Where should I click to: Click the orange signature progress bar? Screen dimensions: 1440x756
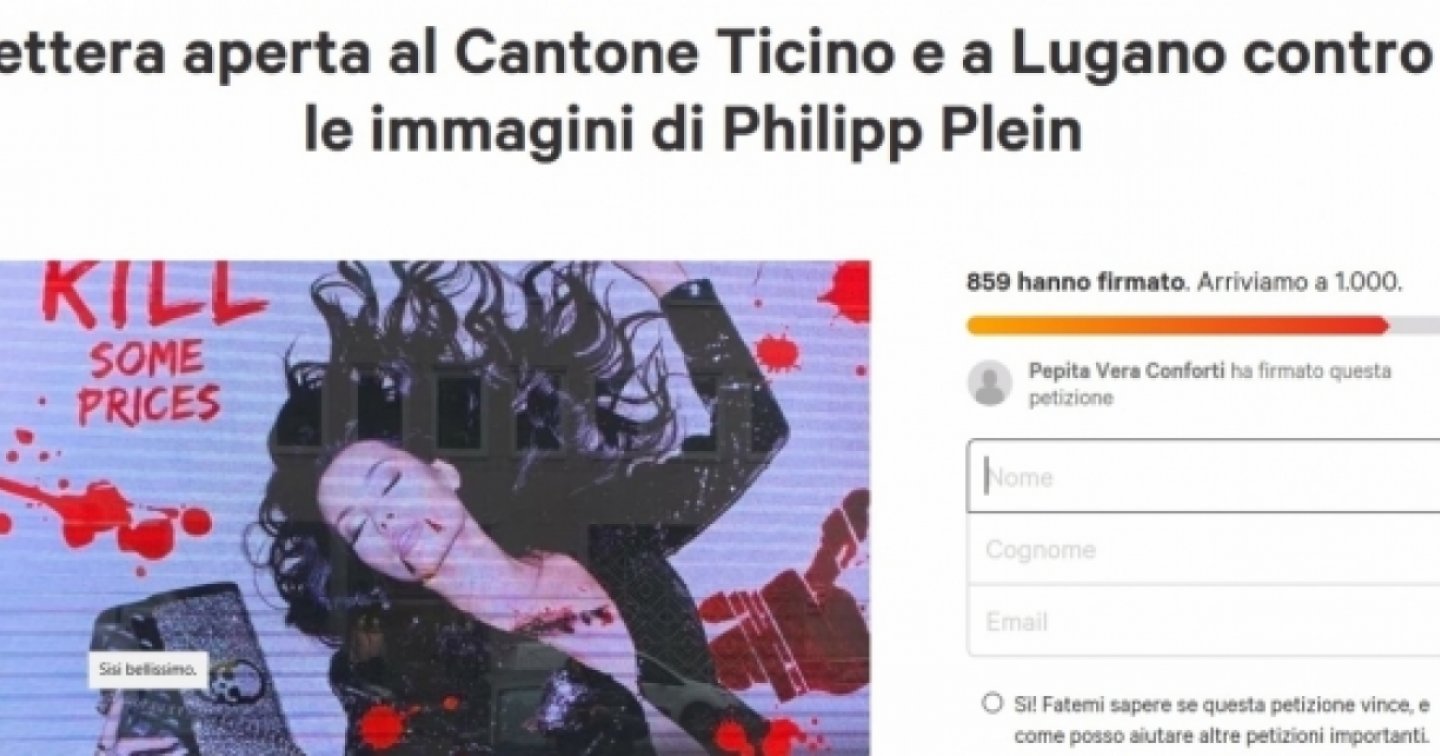point(1177,325)
